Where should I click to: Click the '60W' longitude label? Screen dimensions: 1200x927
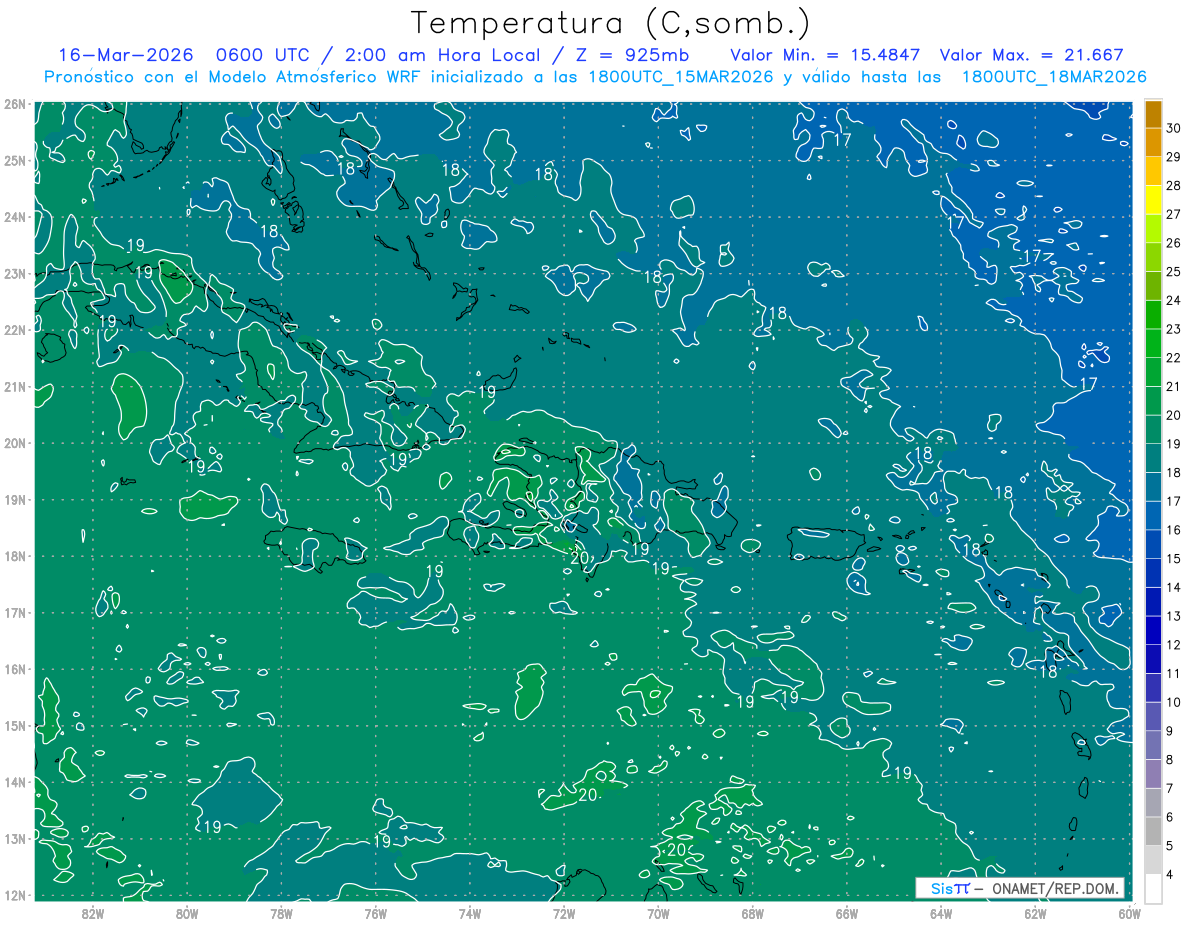(x=1130, y=914)
